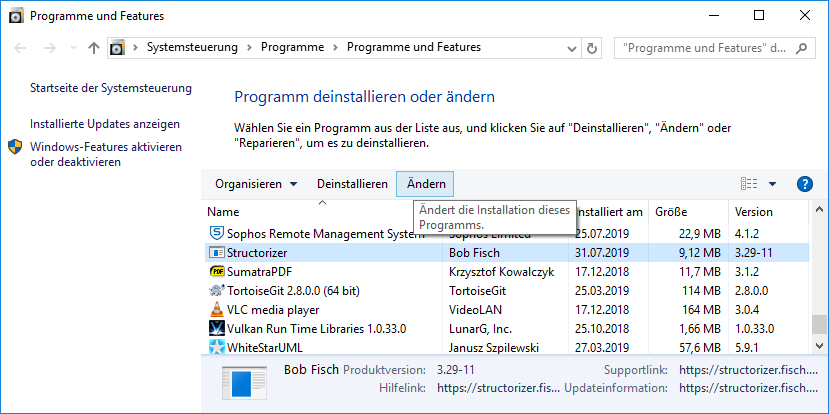Click the version 3.29-11 cell
The width and height of the screenshot is (829, 414).
click(754, 253)
